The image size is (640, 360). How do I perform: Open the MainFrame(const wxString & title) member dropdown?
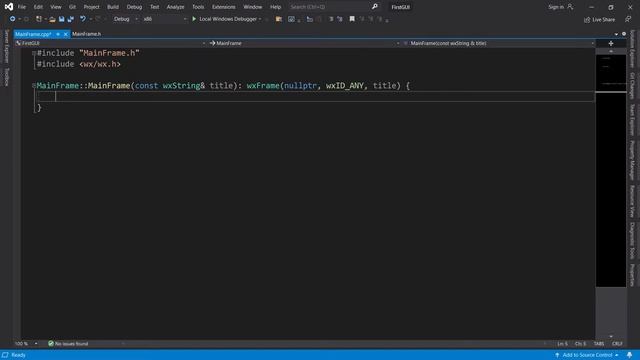(498, 43)
